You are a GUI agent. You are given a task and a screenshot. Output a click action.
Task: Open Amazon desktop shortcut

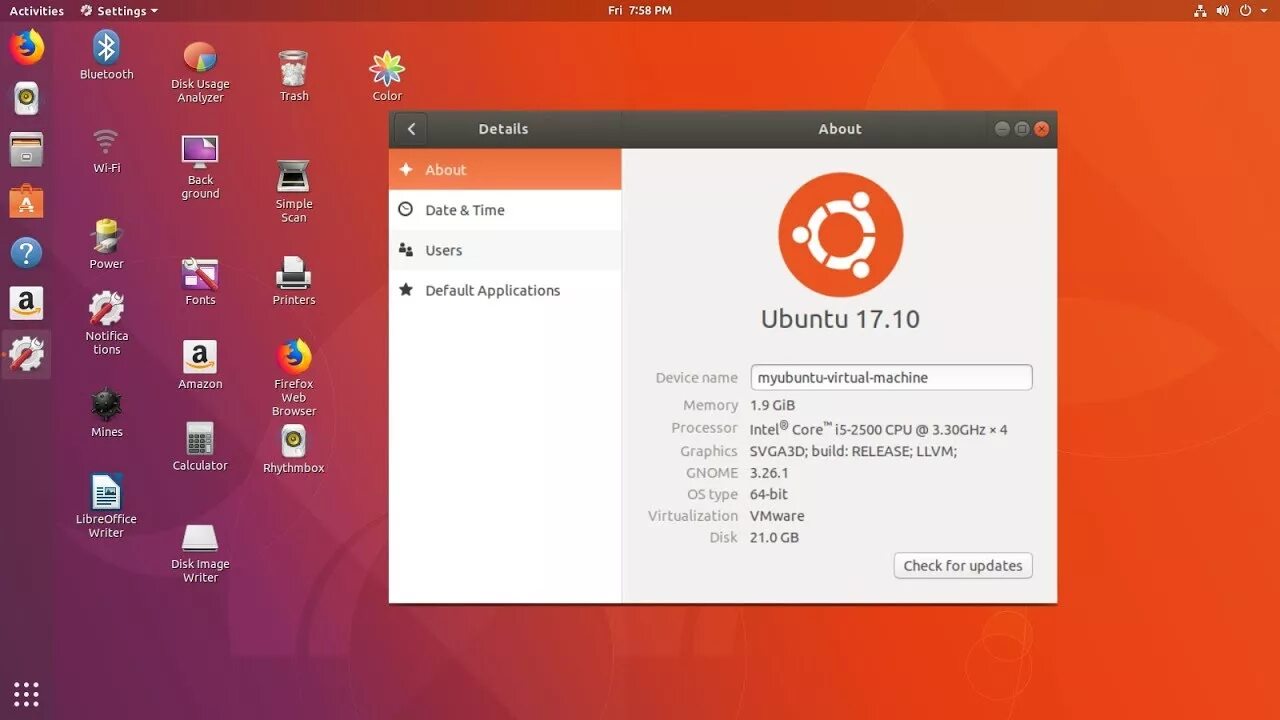(x=200, y=365)
